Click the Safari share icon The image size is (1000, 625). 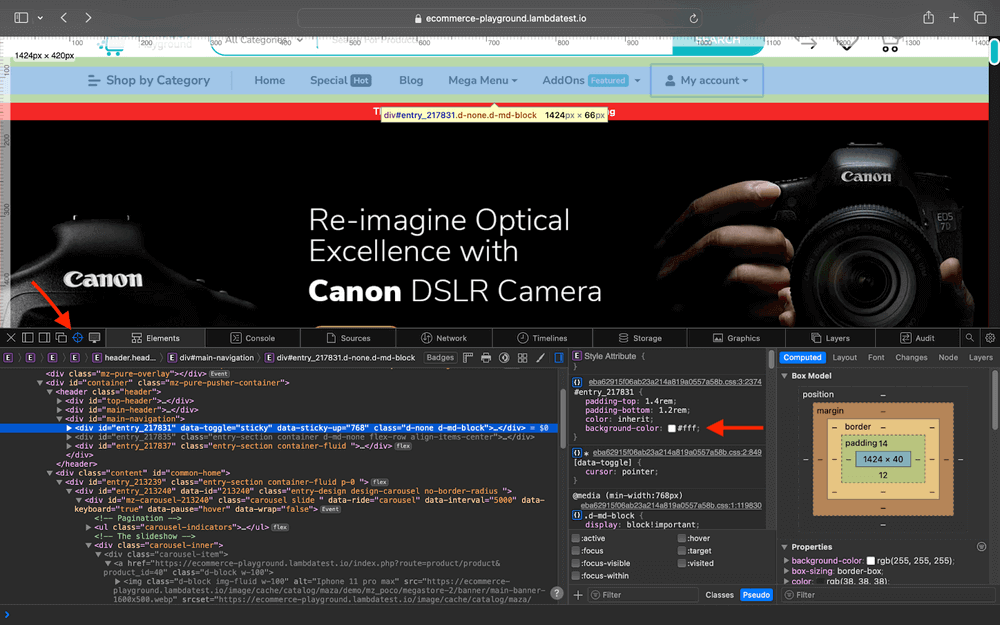(929, 18)
